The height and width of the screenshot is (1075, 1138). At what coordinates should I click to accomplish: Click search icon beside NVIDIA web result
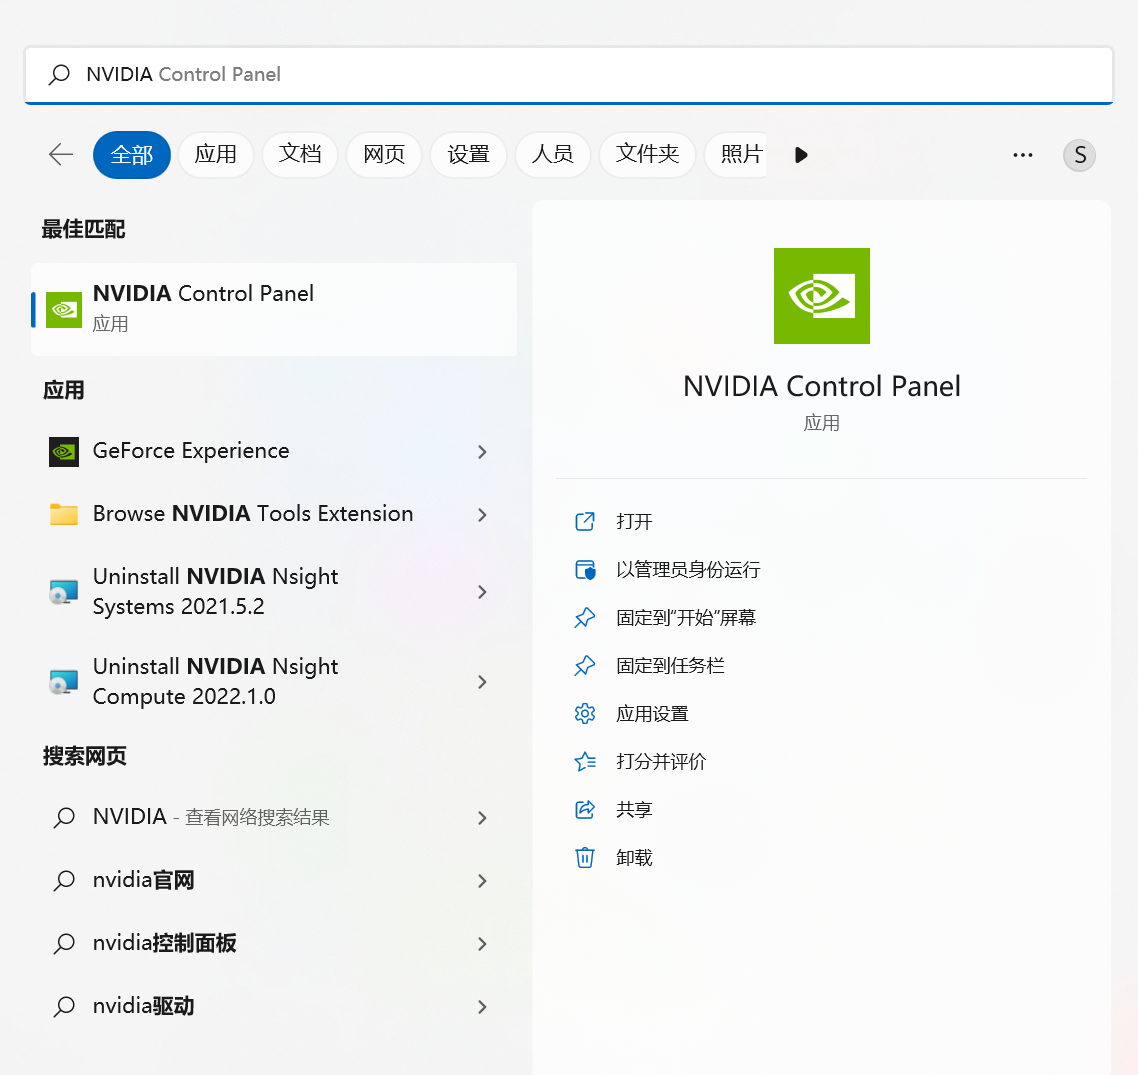coord(64,818)
